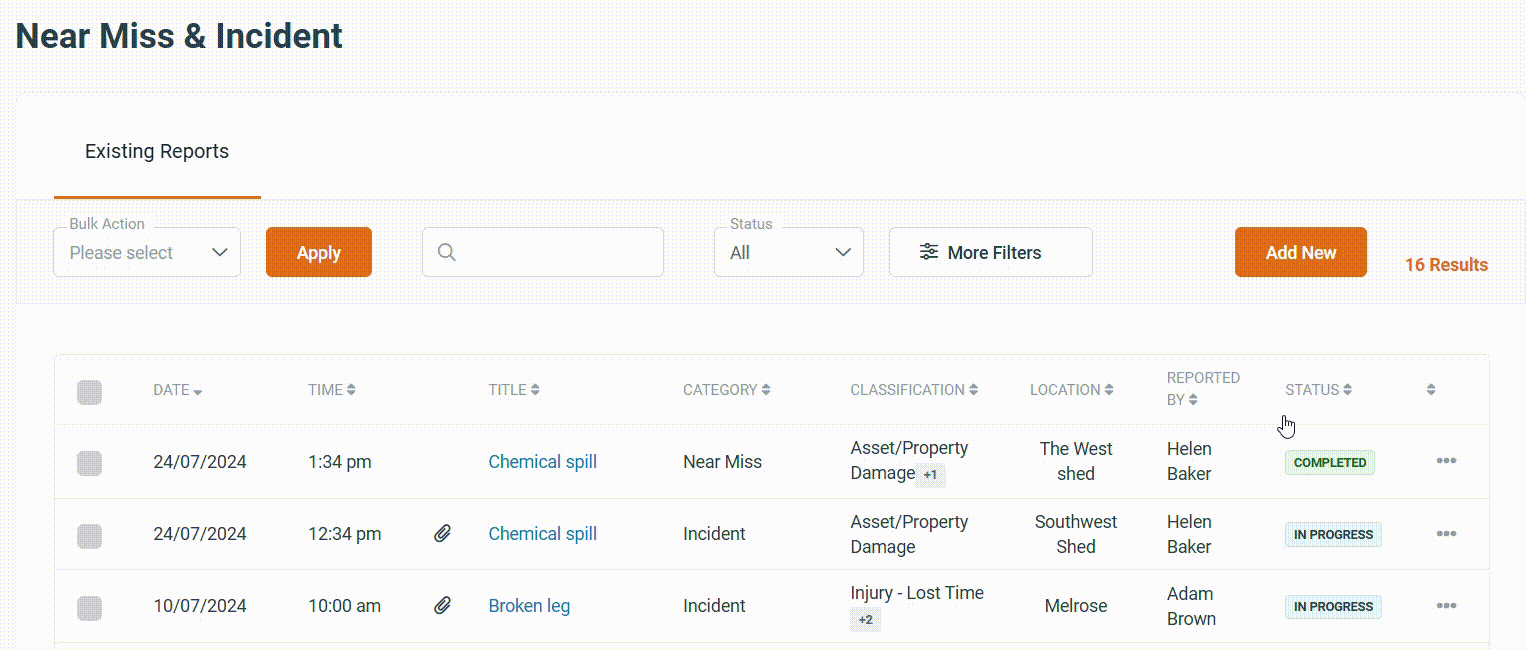This screenshot has height=650, width=1526.
Task: Check the box for 1:34 pm Chemical spill
Action: [90, 463]
